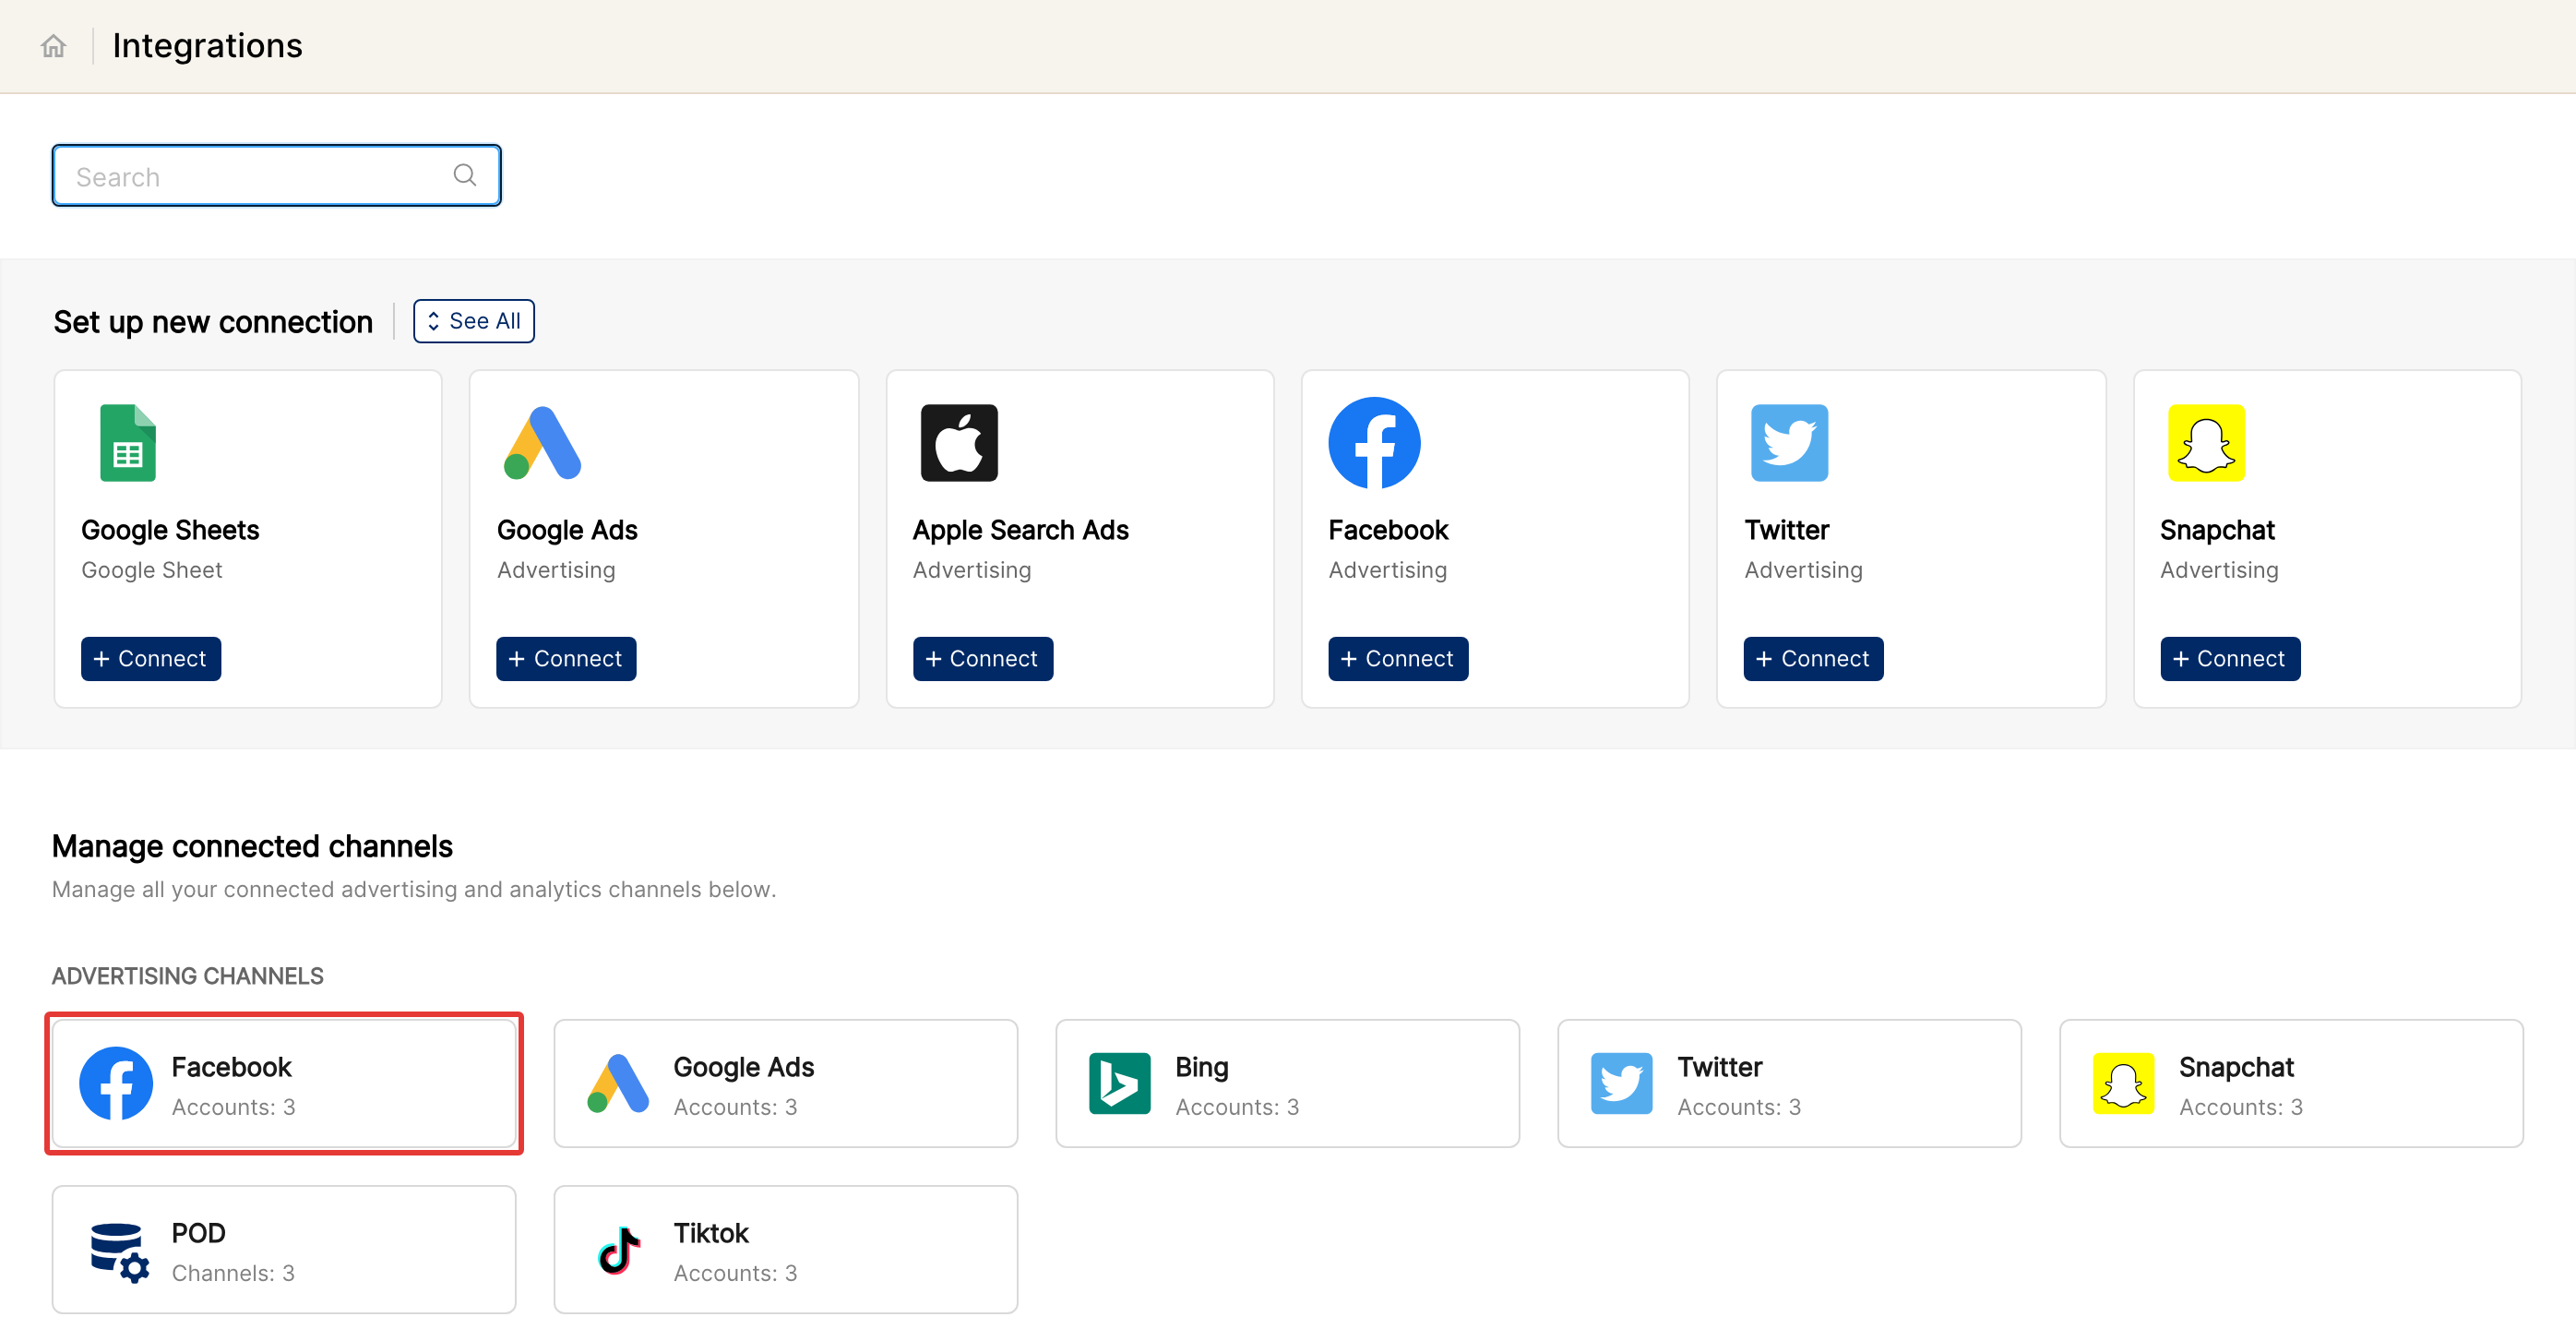The height and width of the screenshot is (1329, 2576).
Task: Open POD Channels: 3 card
Action: [x=284, y=1250]
